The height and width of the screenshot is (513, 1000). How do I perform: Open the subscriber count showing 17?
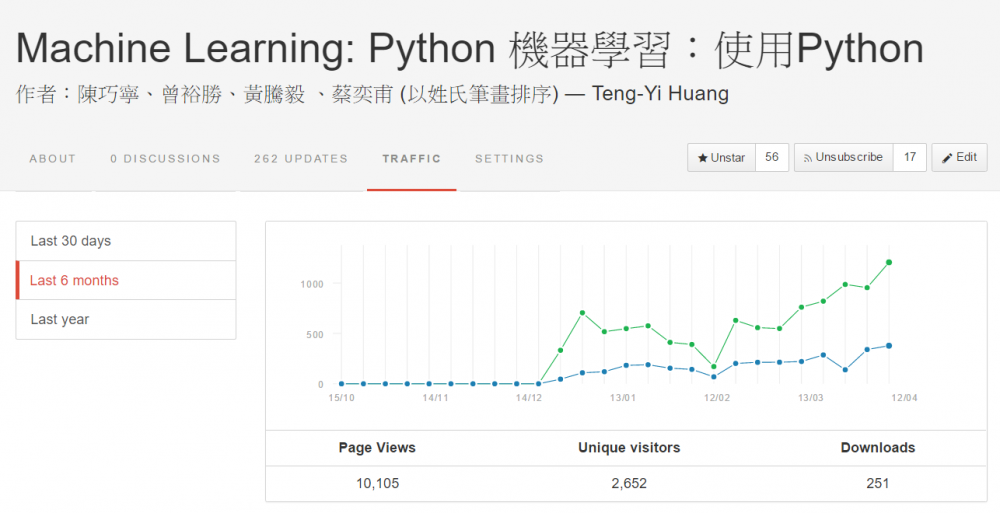pos(910,158)
